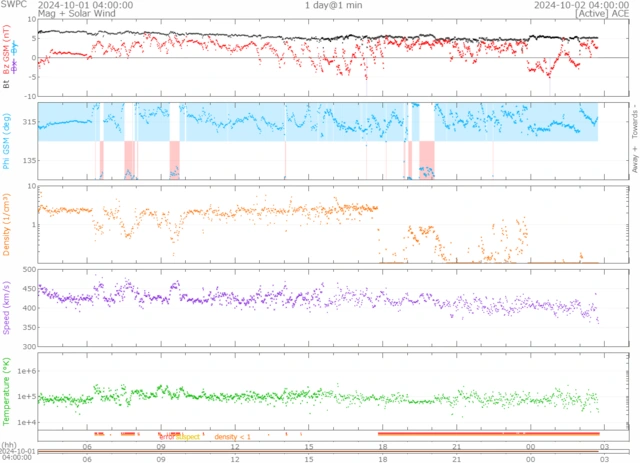The height and width of the screenshot is (463, 640).
Task: Click the long orange flag bar above the time axis
Action: (488, 433)
